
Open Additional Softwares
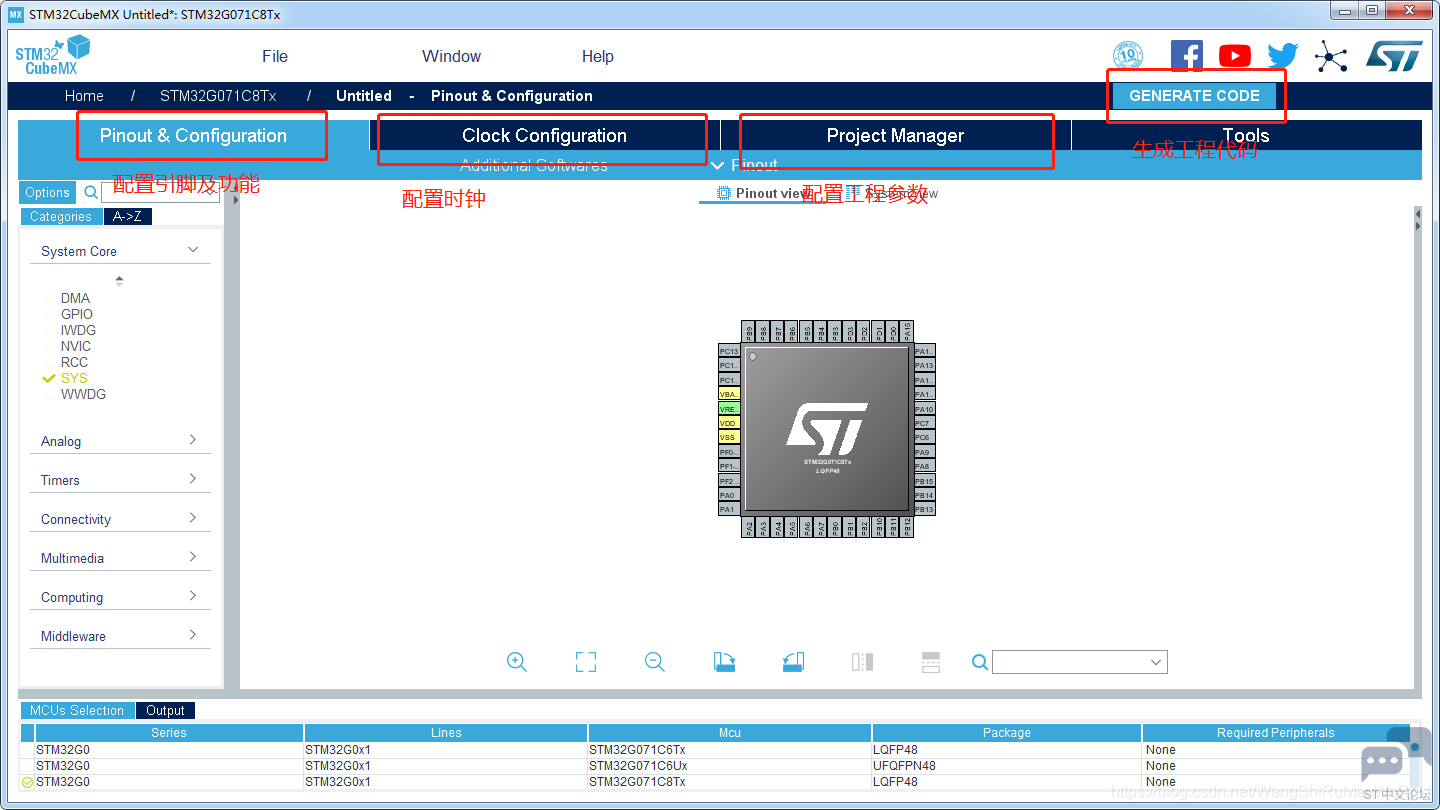tap(534, 165)
